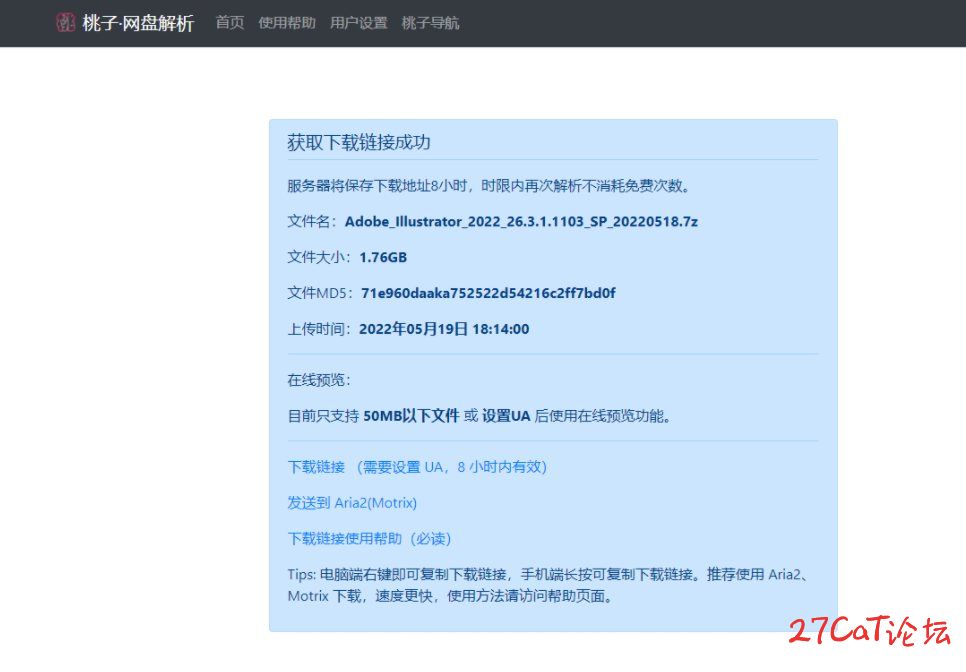Open 使用帮助 in the navigation bar
The width and height of the screenshot is (966, 672).
point(287,23)
